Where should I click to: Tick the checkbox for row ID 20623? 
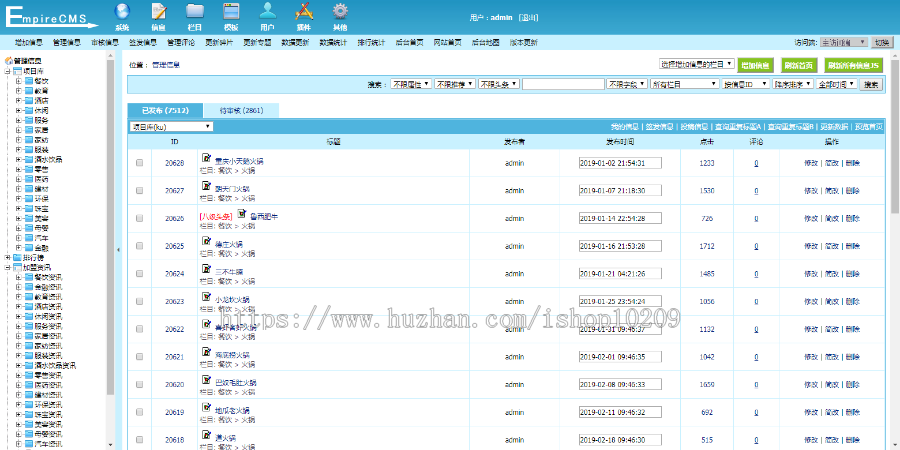(x=139, y=301)
